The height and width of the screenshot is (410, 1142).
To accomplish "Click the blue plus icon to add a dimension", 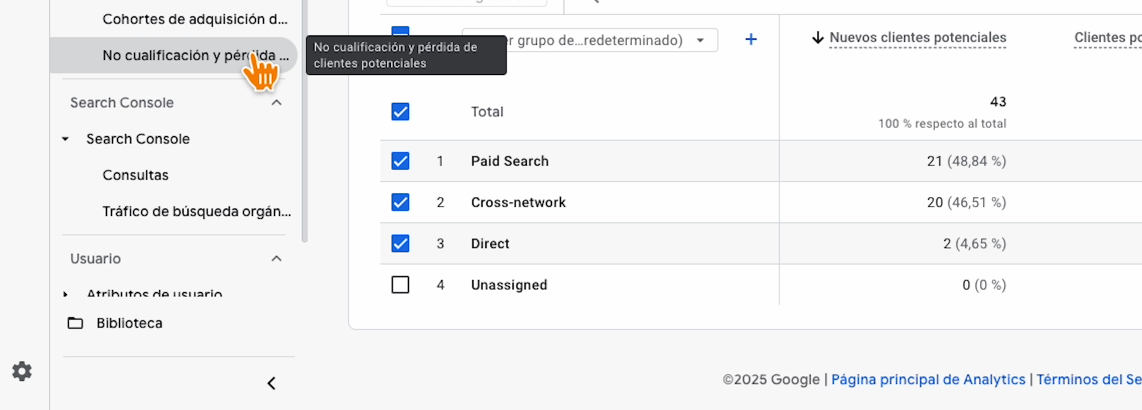I will (751, 40).
